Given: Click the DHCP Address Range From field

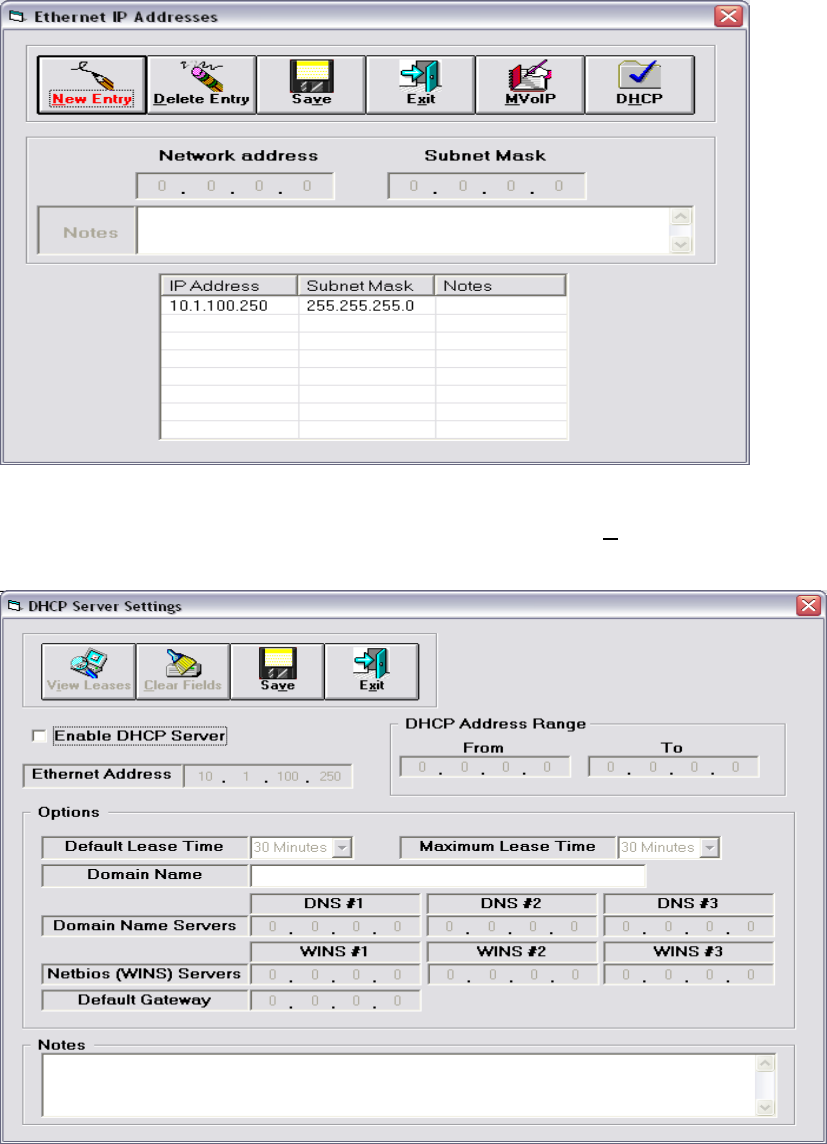Looking at the screenshot, I should (485, 768).
